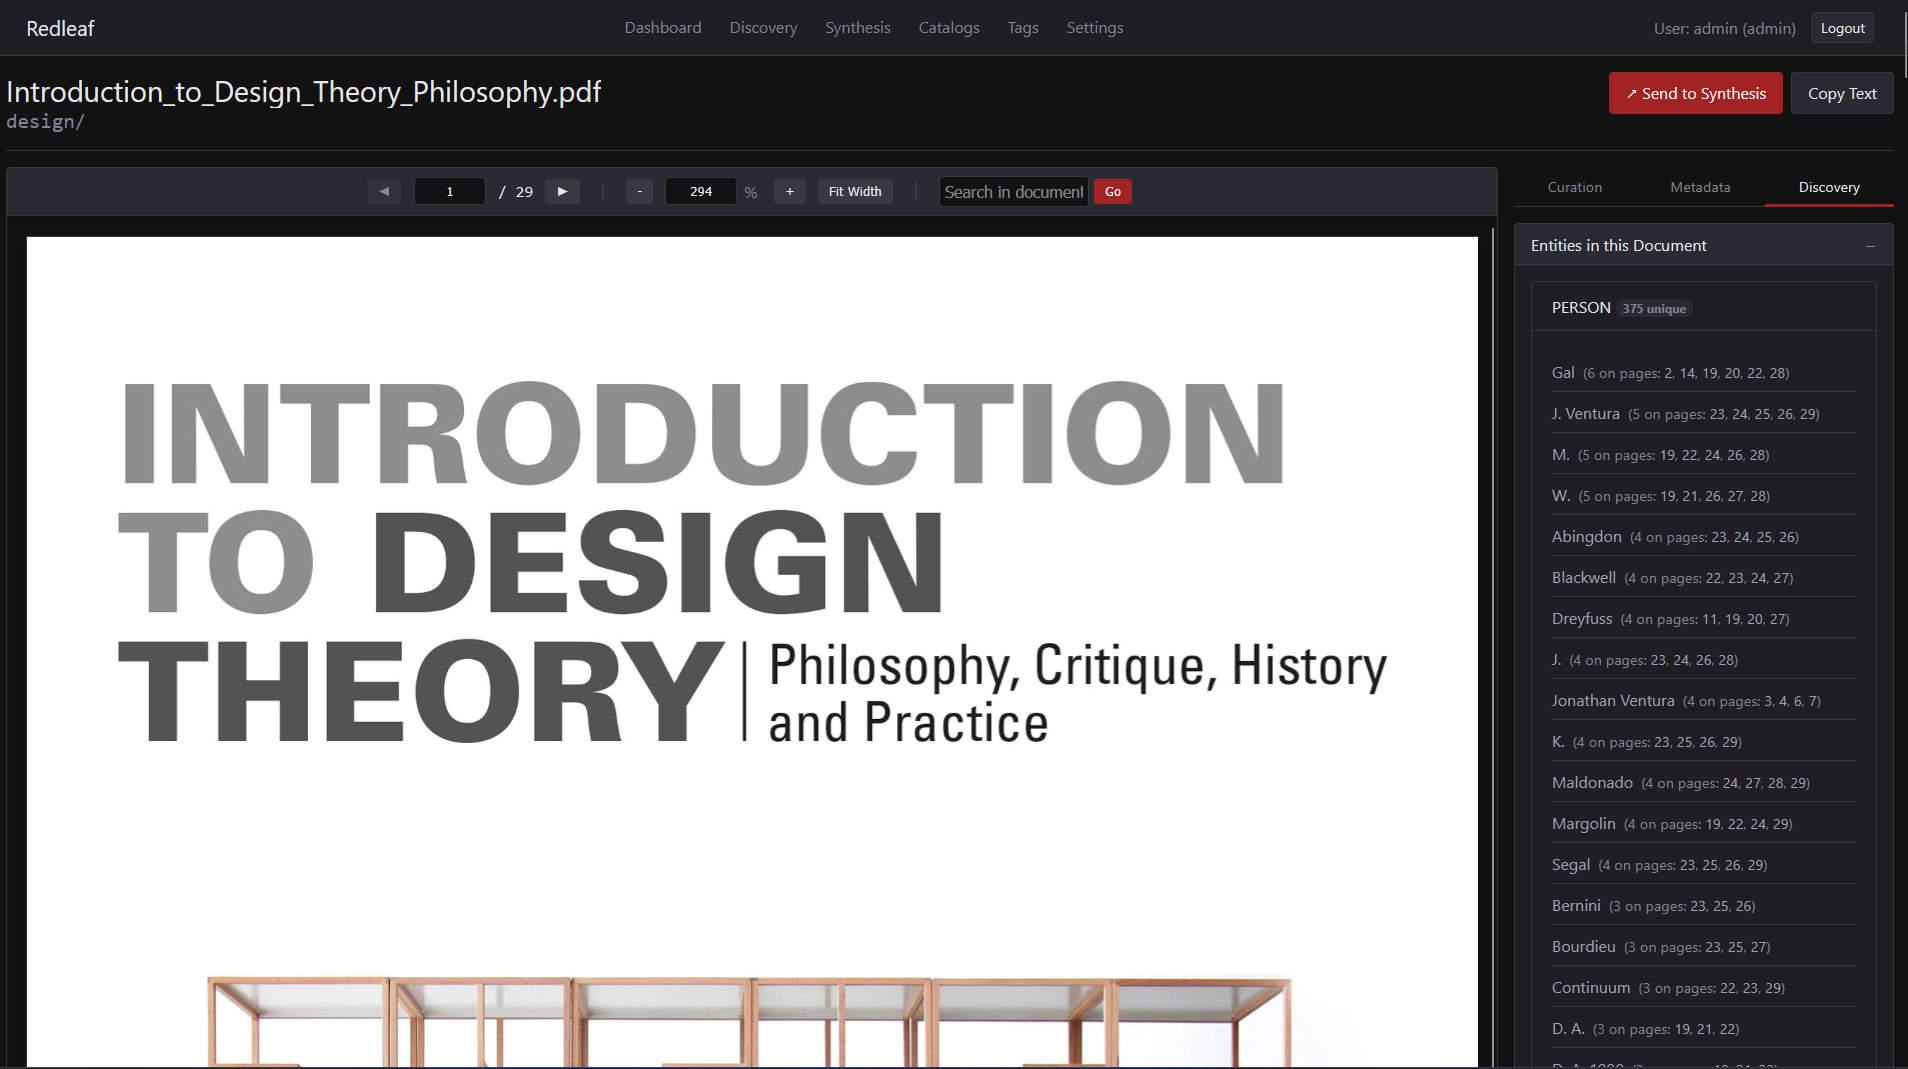Run document search with Go
1908x1069 pixels.
pyautogui.click(x=1112, y=191)
